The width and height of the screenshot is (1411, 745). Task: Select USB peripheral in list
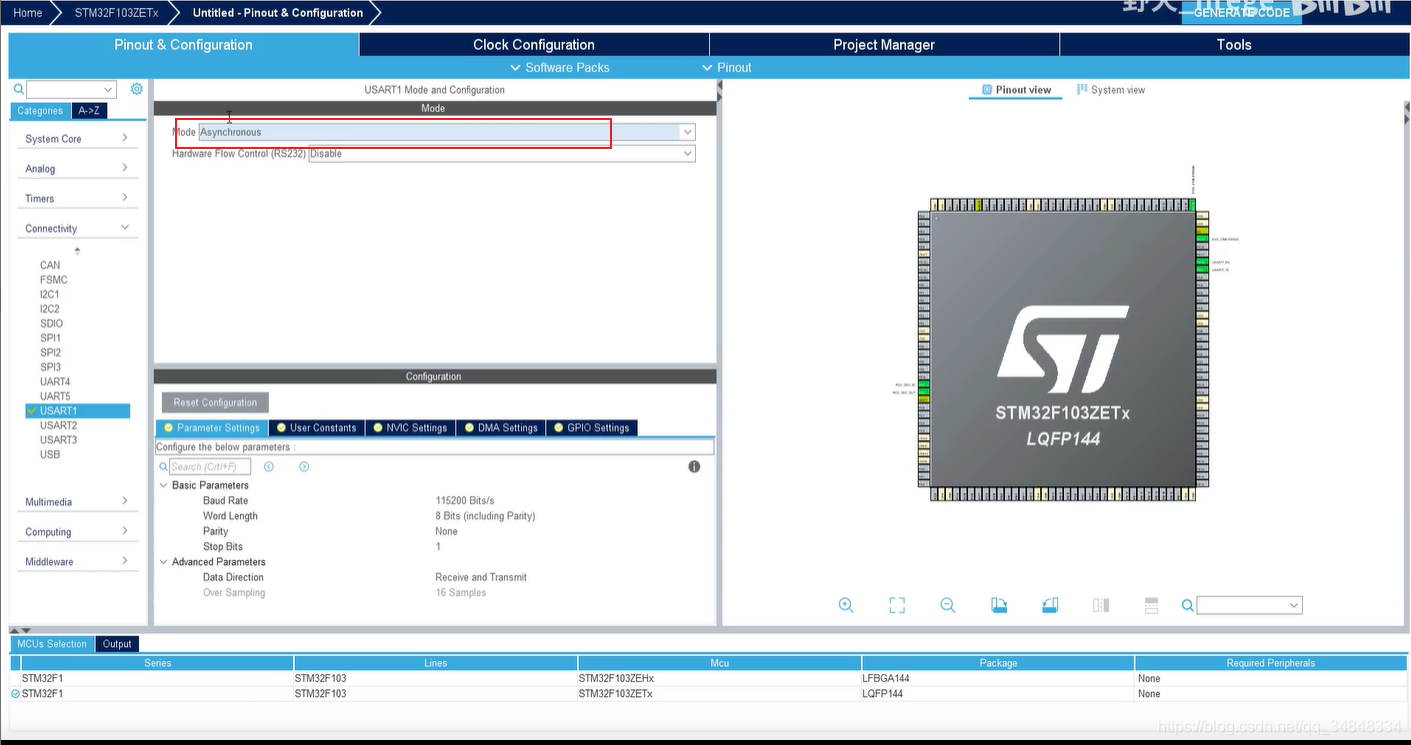50,455
